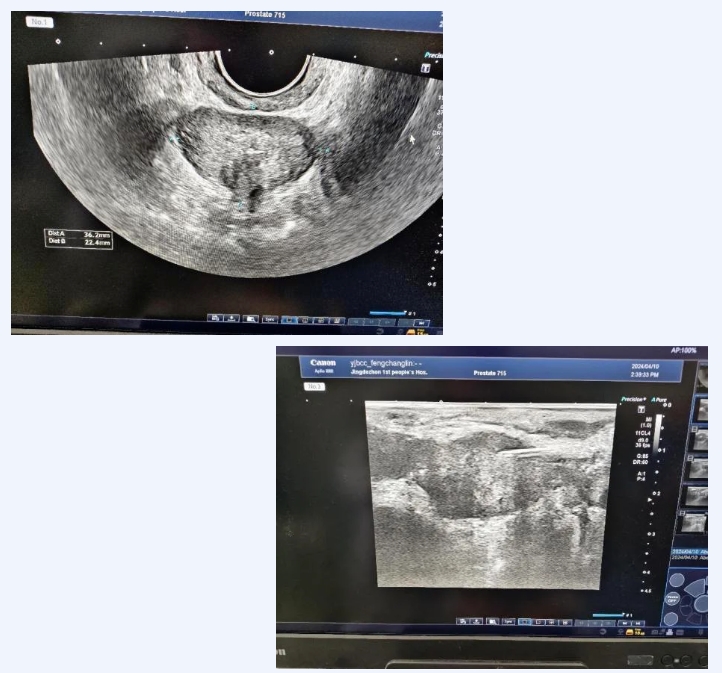Click the cine progress slider in bottom image

(609, 615)
